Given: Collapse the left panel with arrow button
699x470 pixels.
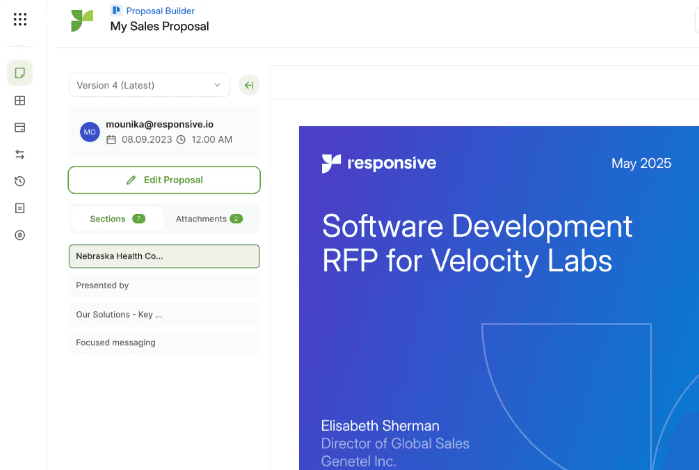Looking at the screenshot, I should pyautogui.click(x=249, y=85).
